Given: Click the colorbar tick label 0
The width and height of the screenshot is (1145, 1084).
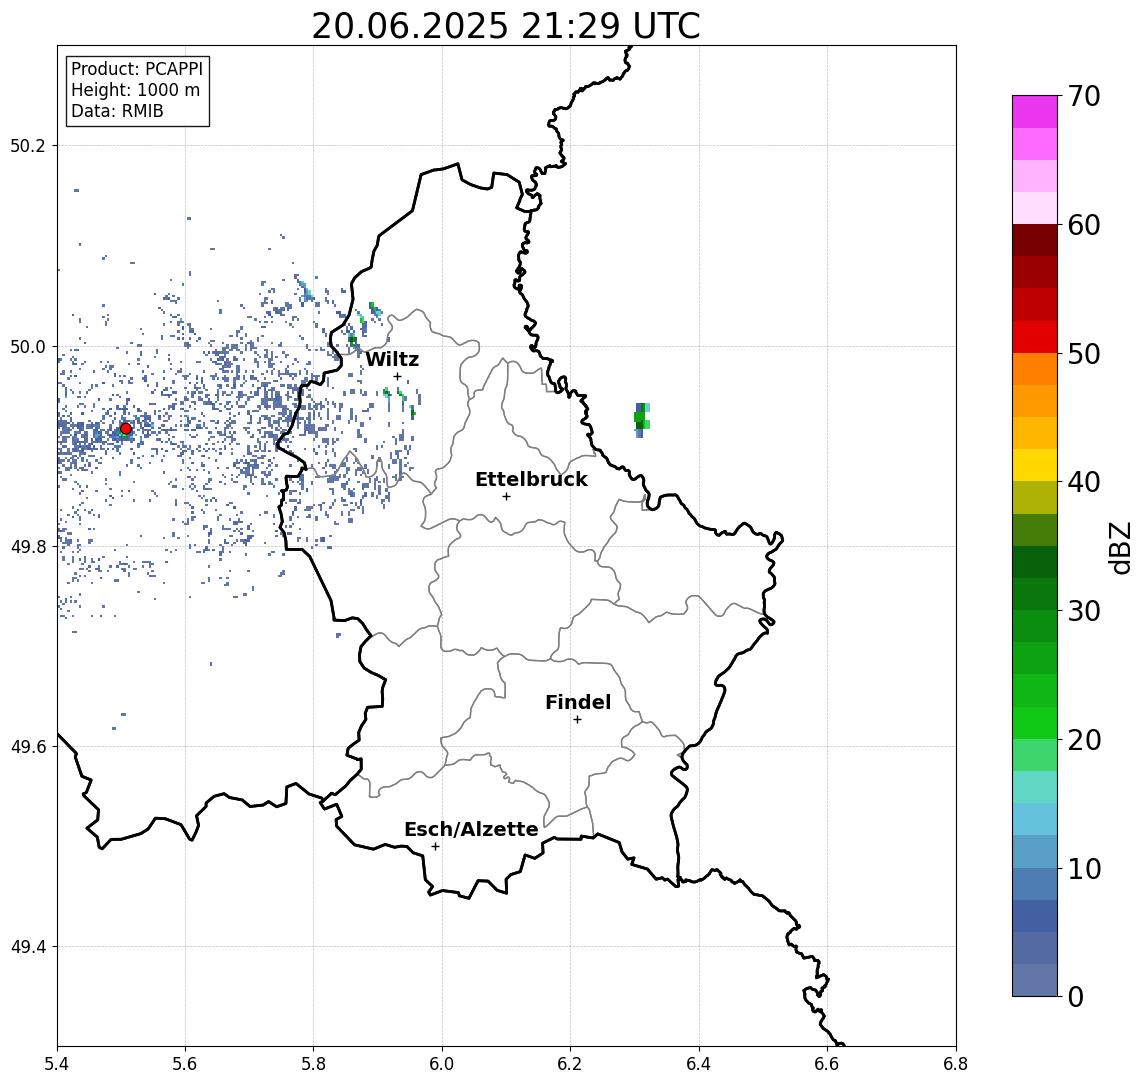Looking at the screenshot, I should (1076, 996).
